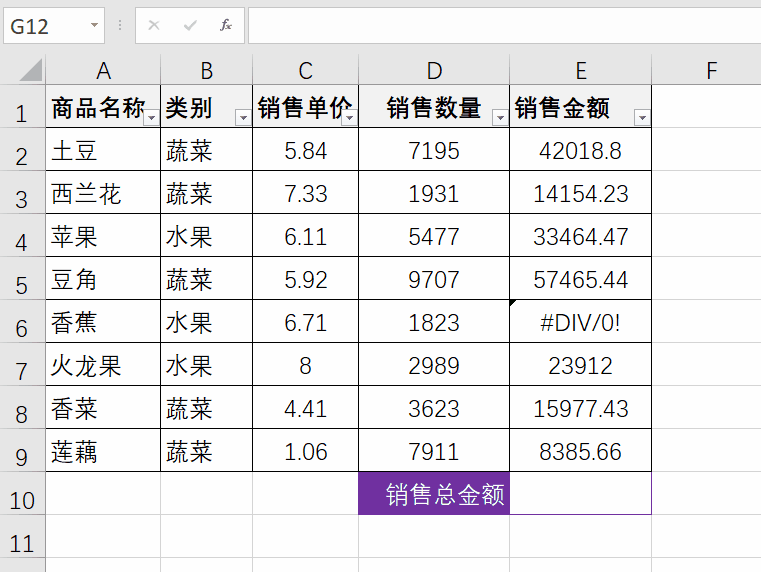
Task: Select row 10 header
Action: pyautogui.click(x=22, y=493)
